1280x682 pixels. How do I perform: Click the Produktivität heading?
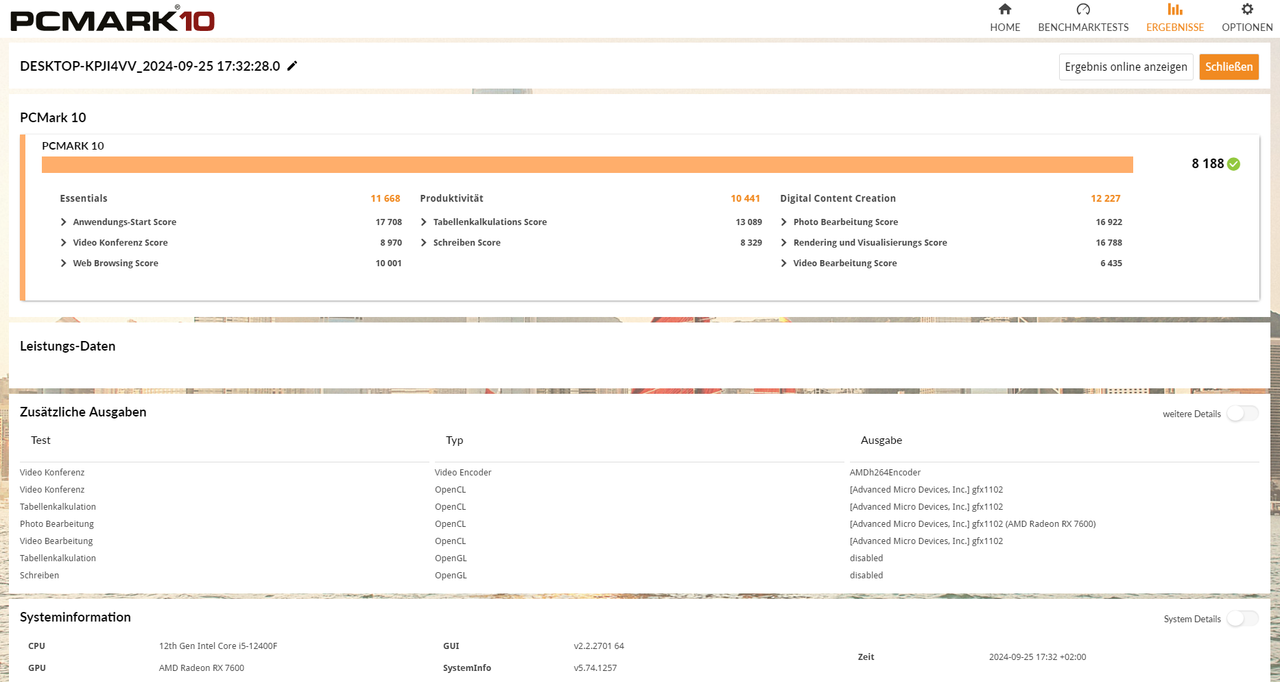pos(451,198)
